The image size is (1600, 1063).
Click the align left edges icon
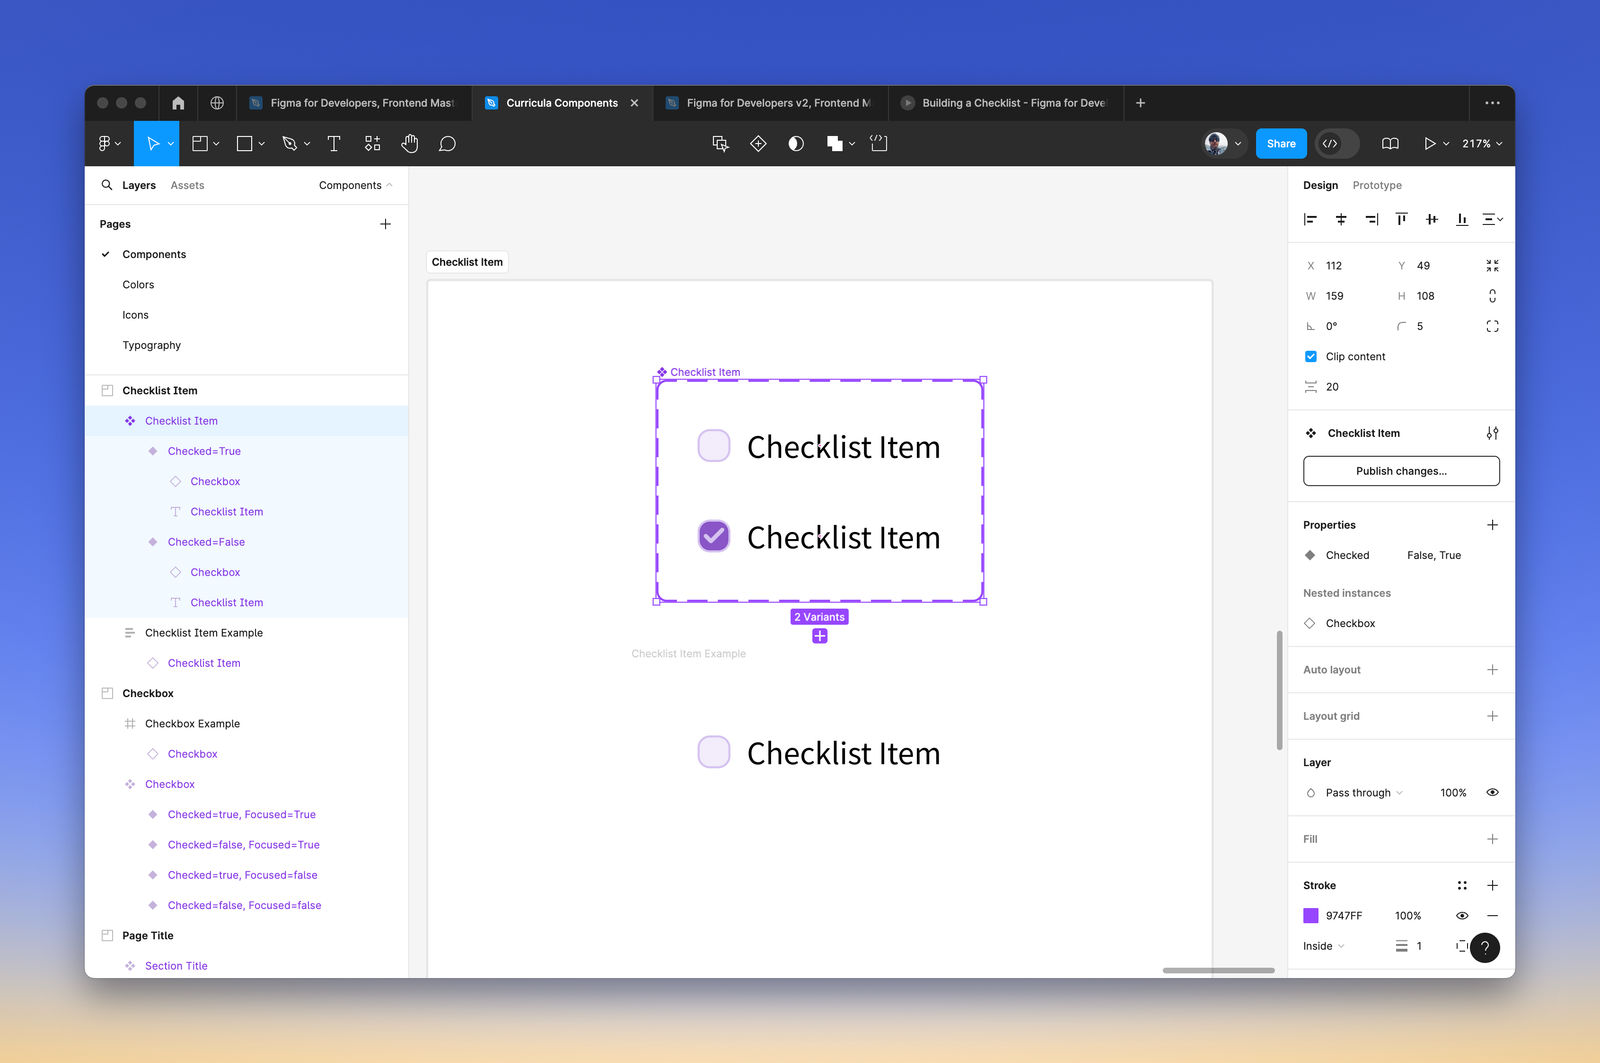(1310, 219)
